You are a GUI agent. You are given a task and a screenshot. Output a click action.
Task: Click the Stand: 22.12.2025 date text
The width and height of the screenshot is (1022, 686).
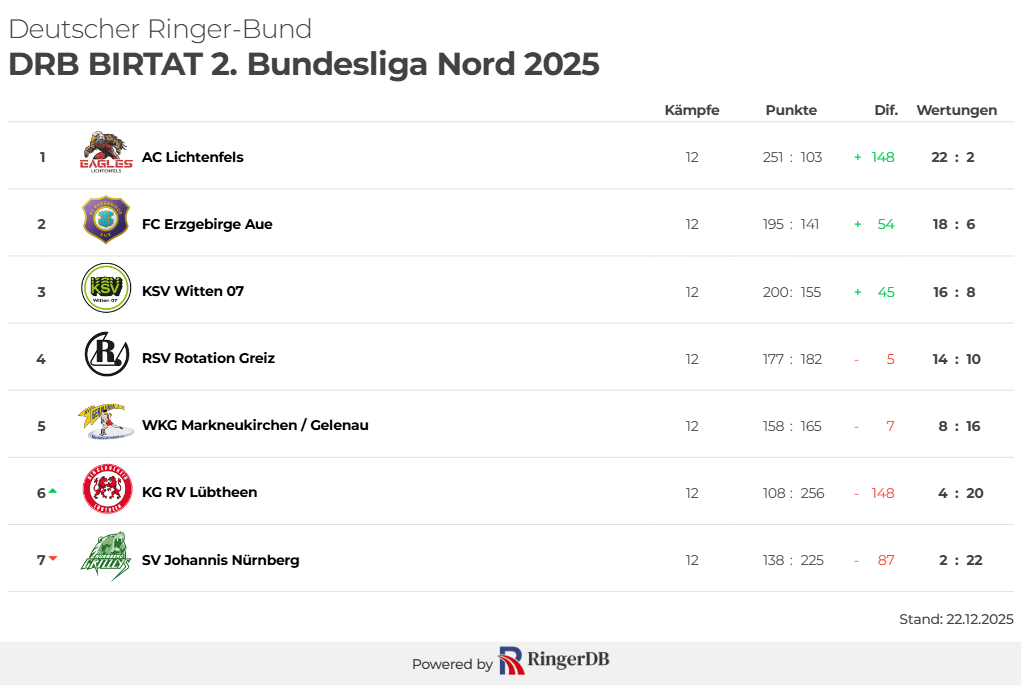tap(956, 619)
